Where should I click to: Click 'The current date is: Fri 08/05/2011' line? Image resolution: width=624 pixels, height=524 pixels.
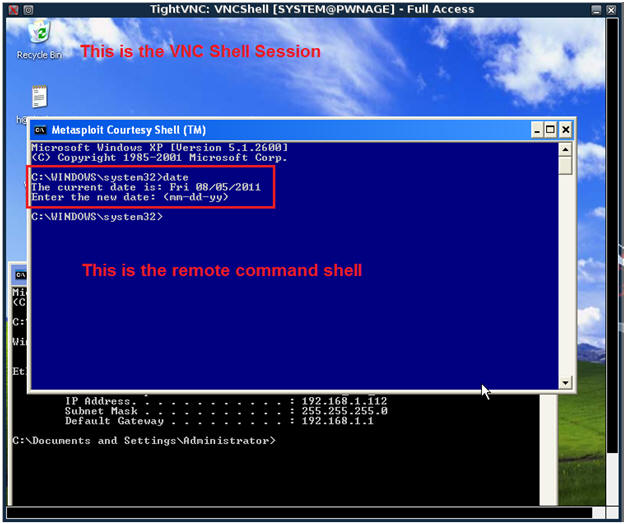146,187
